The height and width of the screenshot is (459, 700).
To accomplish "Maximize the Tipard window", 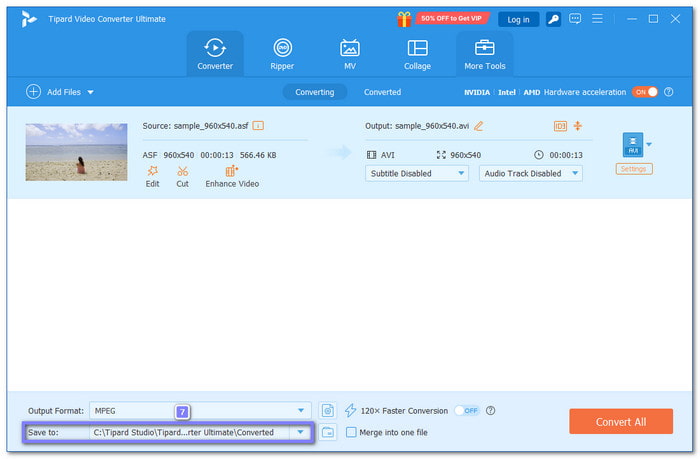I will coord(653,19).
